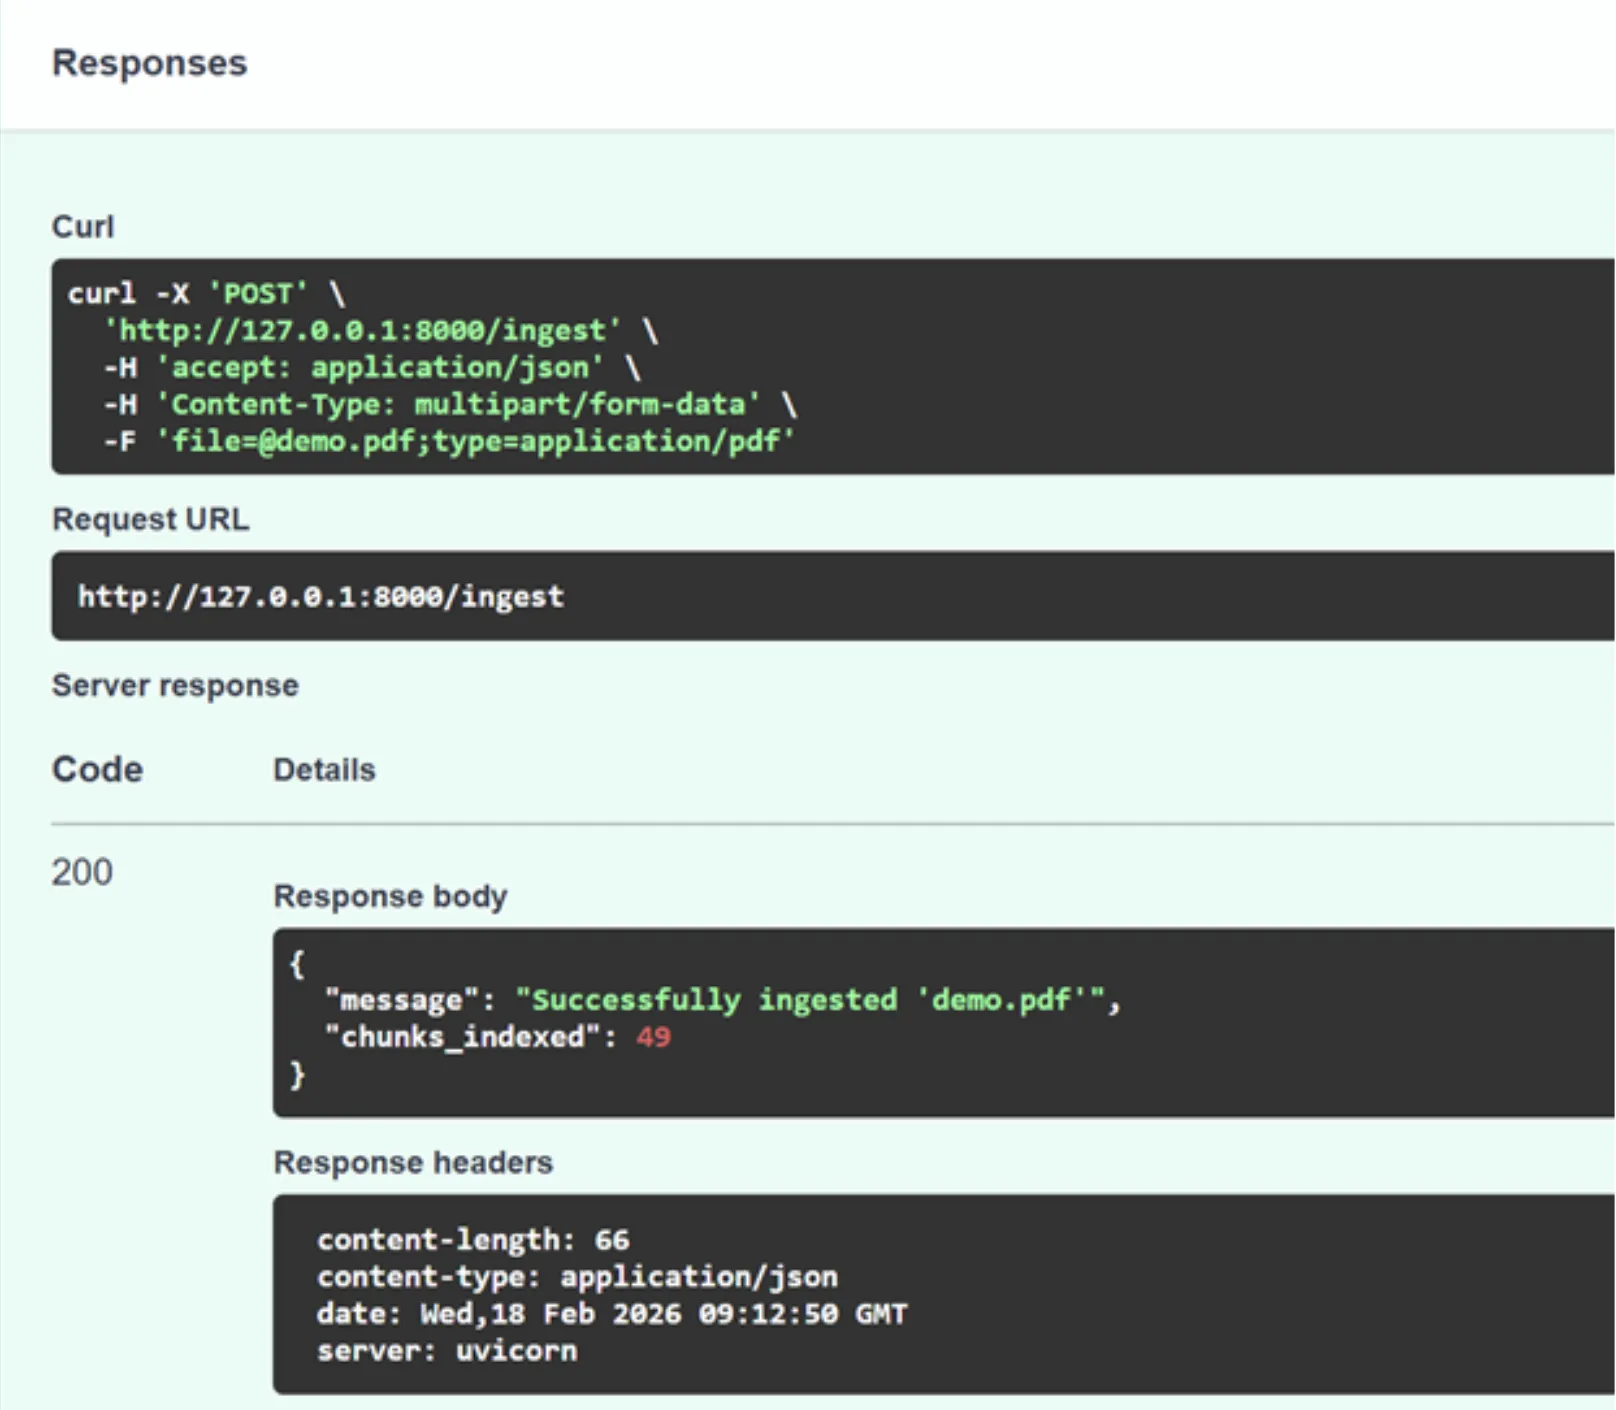
Task: Click the chunks_indexed value 49
Action: (653, 1037)
